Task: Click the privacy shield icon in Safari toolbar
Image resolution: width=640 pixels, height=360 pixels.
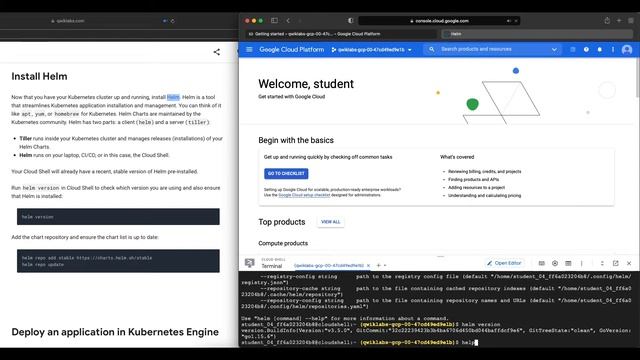Action: (350, 20)
